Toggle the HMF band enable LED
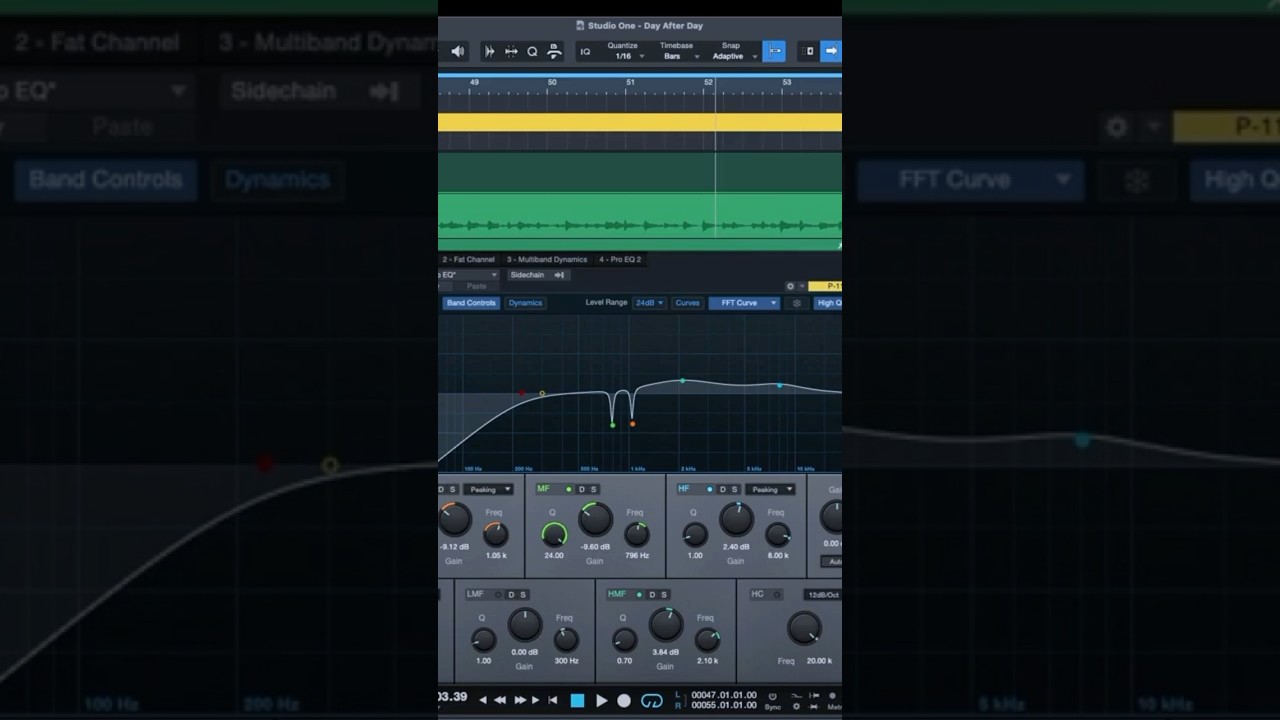1280x720 pixels. [639, 594]
